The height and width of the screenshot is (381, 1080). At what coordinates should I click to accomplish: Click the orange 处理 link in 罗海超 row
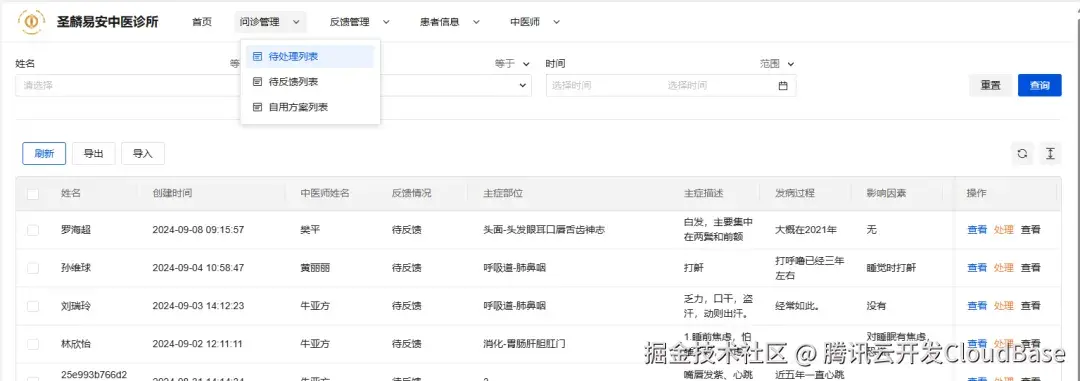pyautogui.click(x=1004, y=230)
